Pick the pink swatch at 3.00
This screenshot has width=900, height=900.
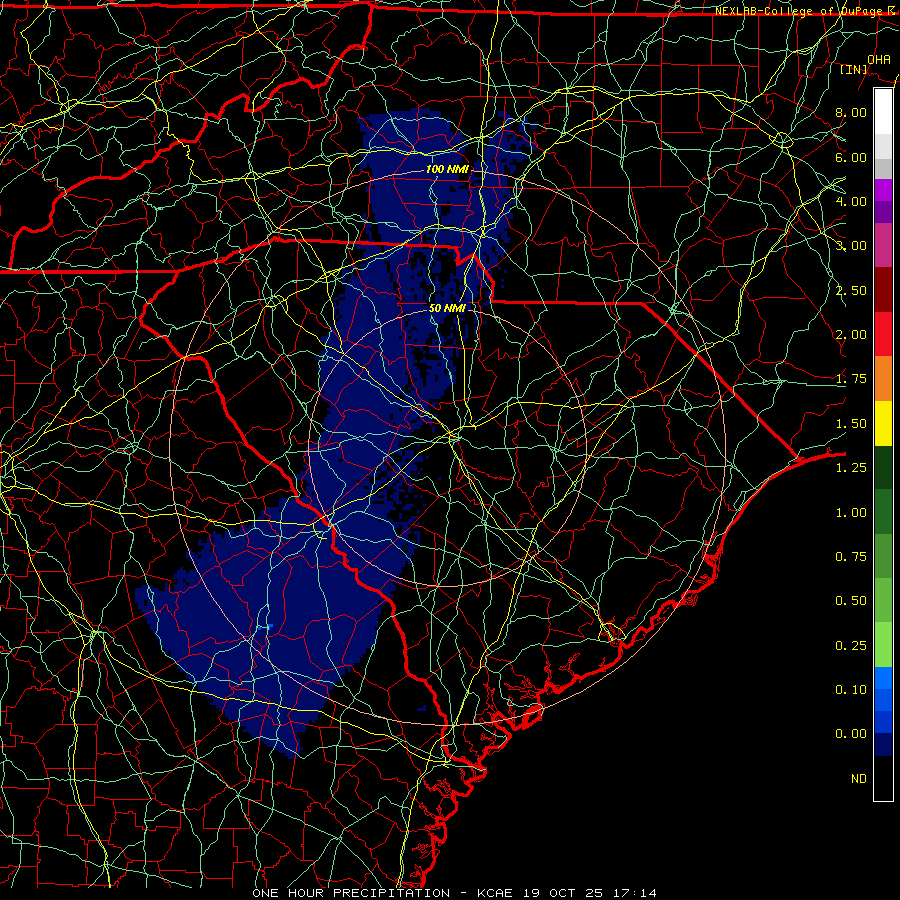(883, 245)
